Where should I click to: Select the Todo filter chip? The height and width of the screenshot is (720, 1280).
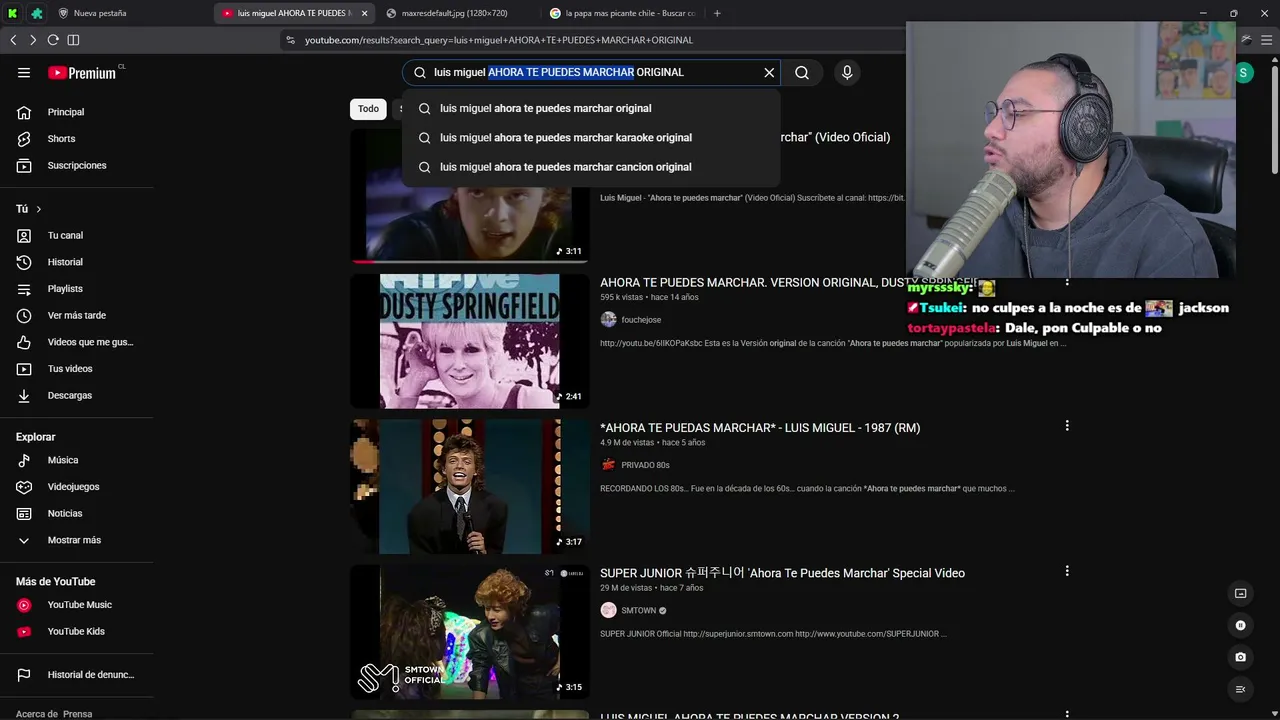(x=368, y=109)
